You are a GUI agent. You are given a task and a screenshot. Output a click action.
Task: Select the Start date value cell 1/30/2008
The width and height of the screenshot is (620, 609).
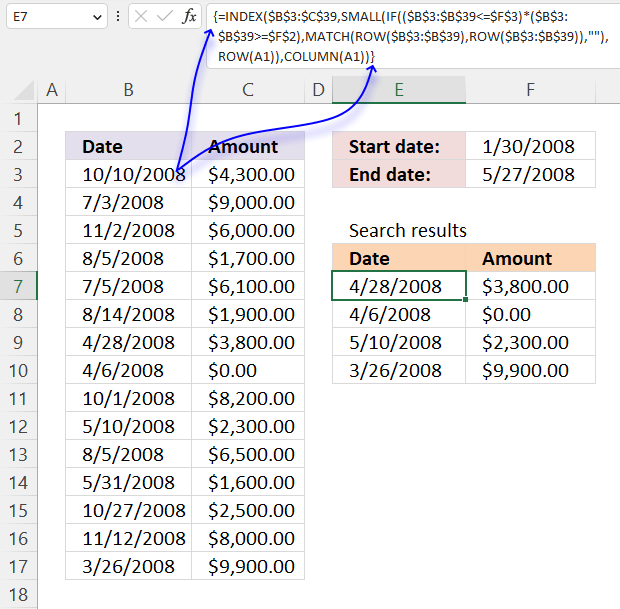click(x=530, y=147)
